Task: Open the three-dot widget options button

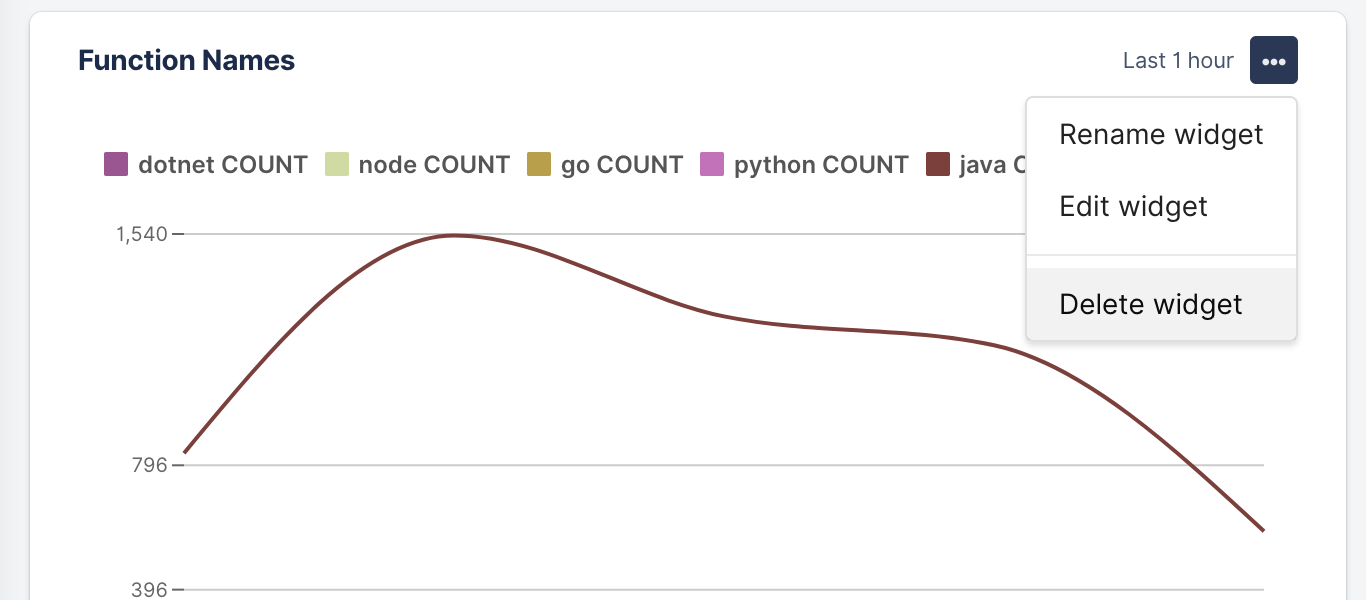Action: [x=1273, y=60]
